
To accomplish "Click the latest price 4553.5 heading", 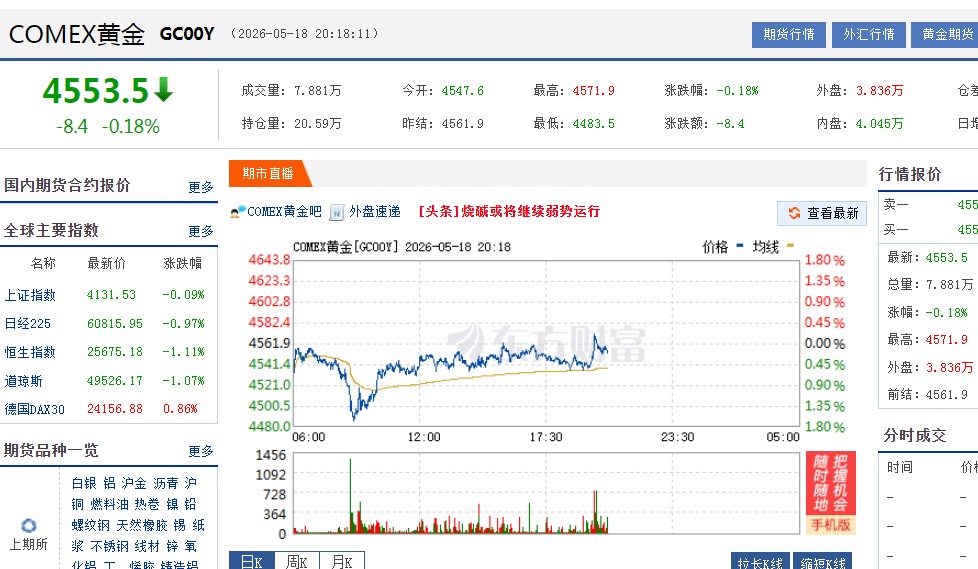I will point(95,91).
